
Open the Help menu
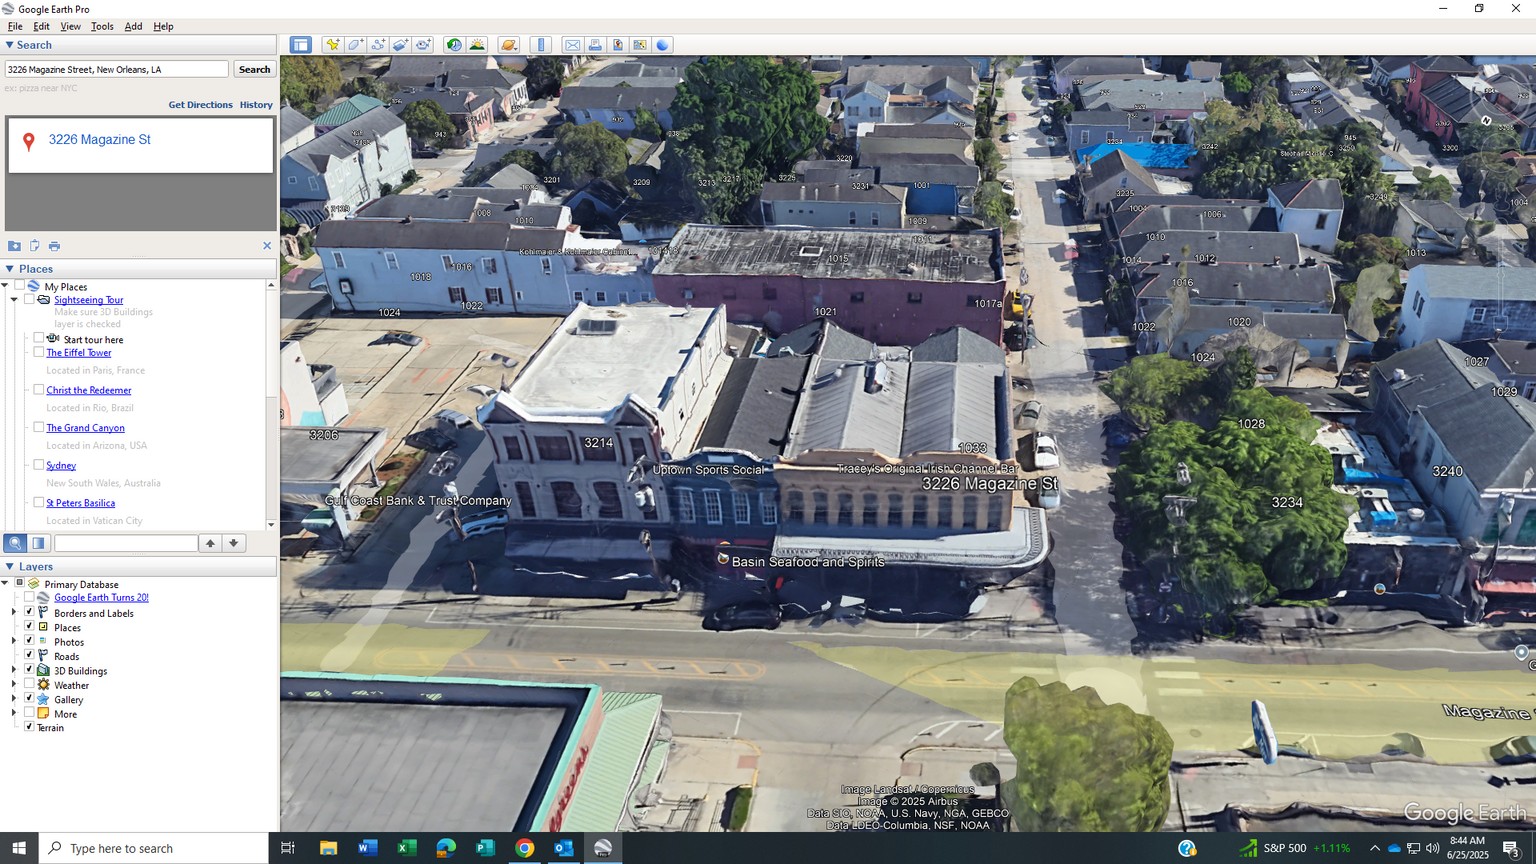(163, 26)
